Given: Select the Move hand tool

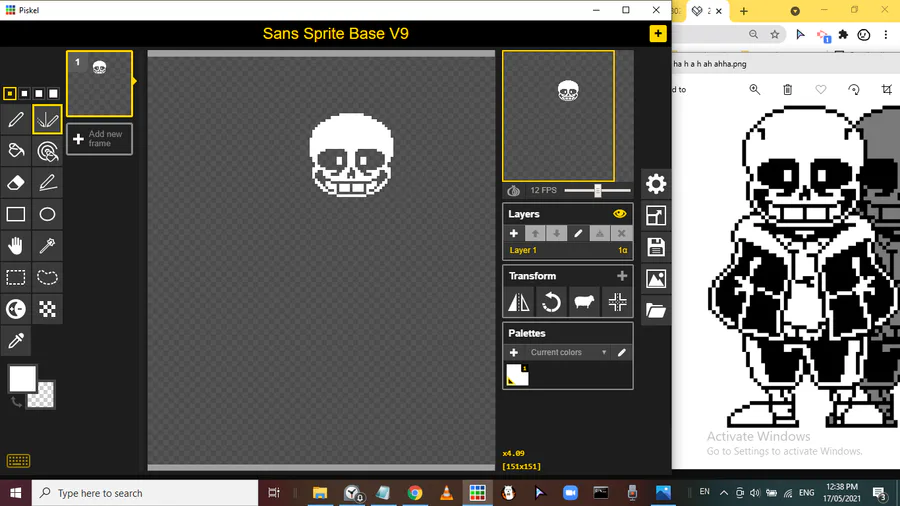Looking at the screenshot, I should coord(16,246).
